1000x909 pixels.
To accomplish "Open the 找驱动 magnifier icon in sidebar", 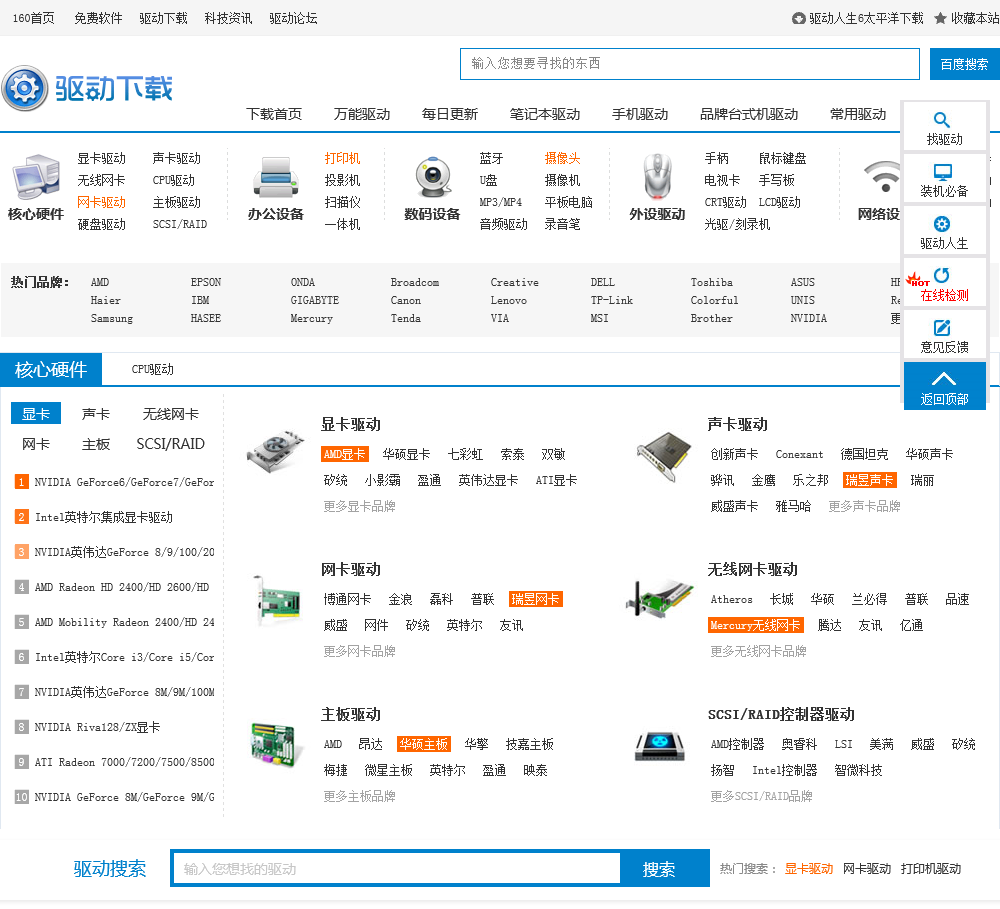I will pyautogui.click(x=941, y=119).
